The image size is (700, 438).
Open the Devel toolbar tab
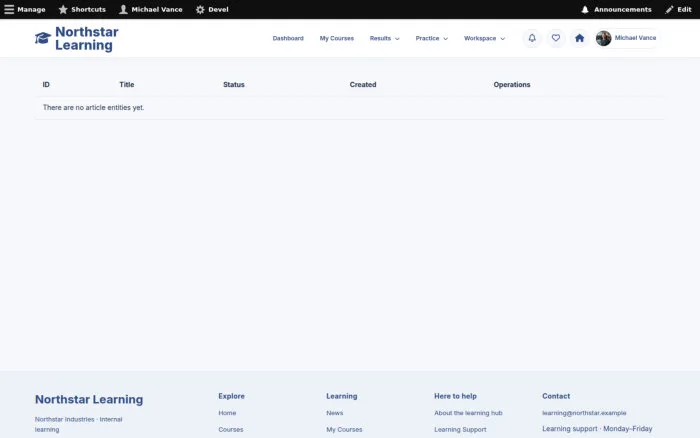pyautogui.click(x=212, y=9)
